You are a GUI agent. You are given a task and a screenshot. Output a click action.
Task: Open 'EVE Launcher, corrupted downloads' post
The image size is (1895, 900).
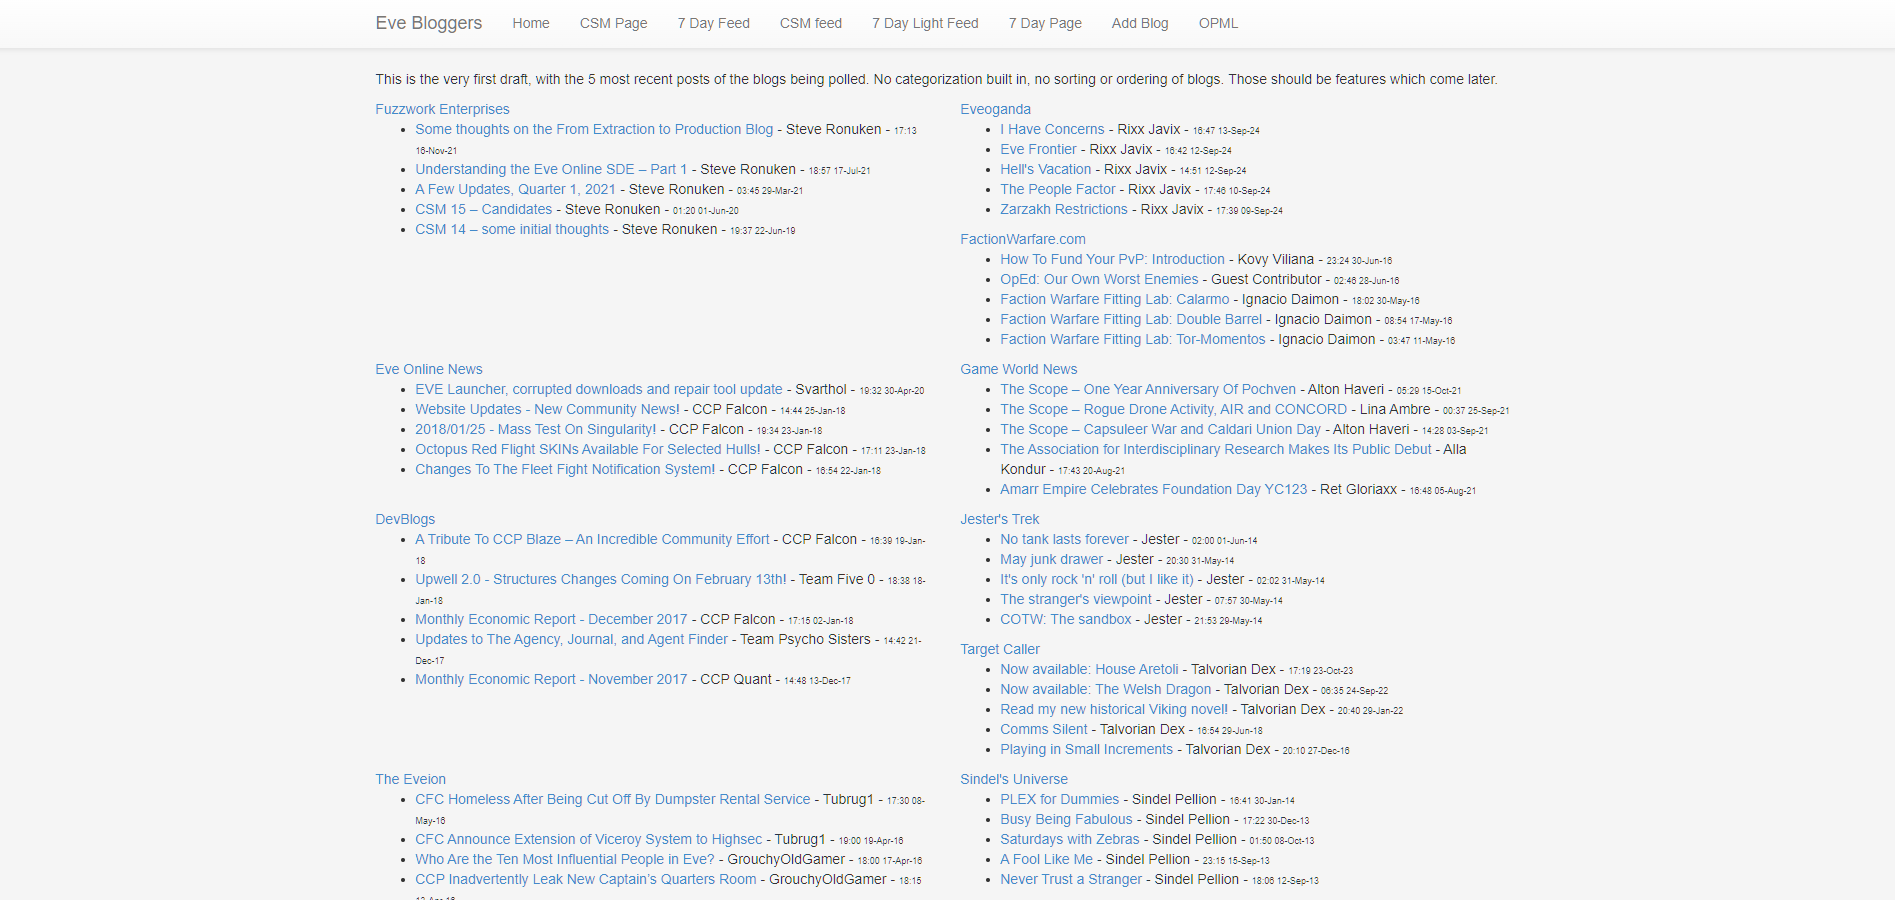(x=598, y=389)
